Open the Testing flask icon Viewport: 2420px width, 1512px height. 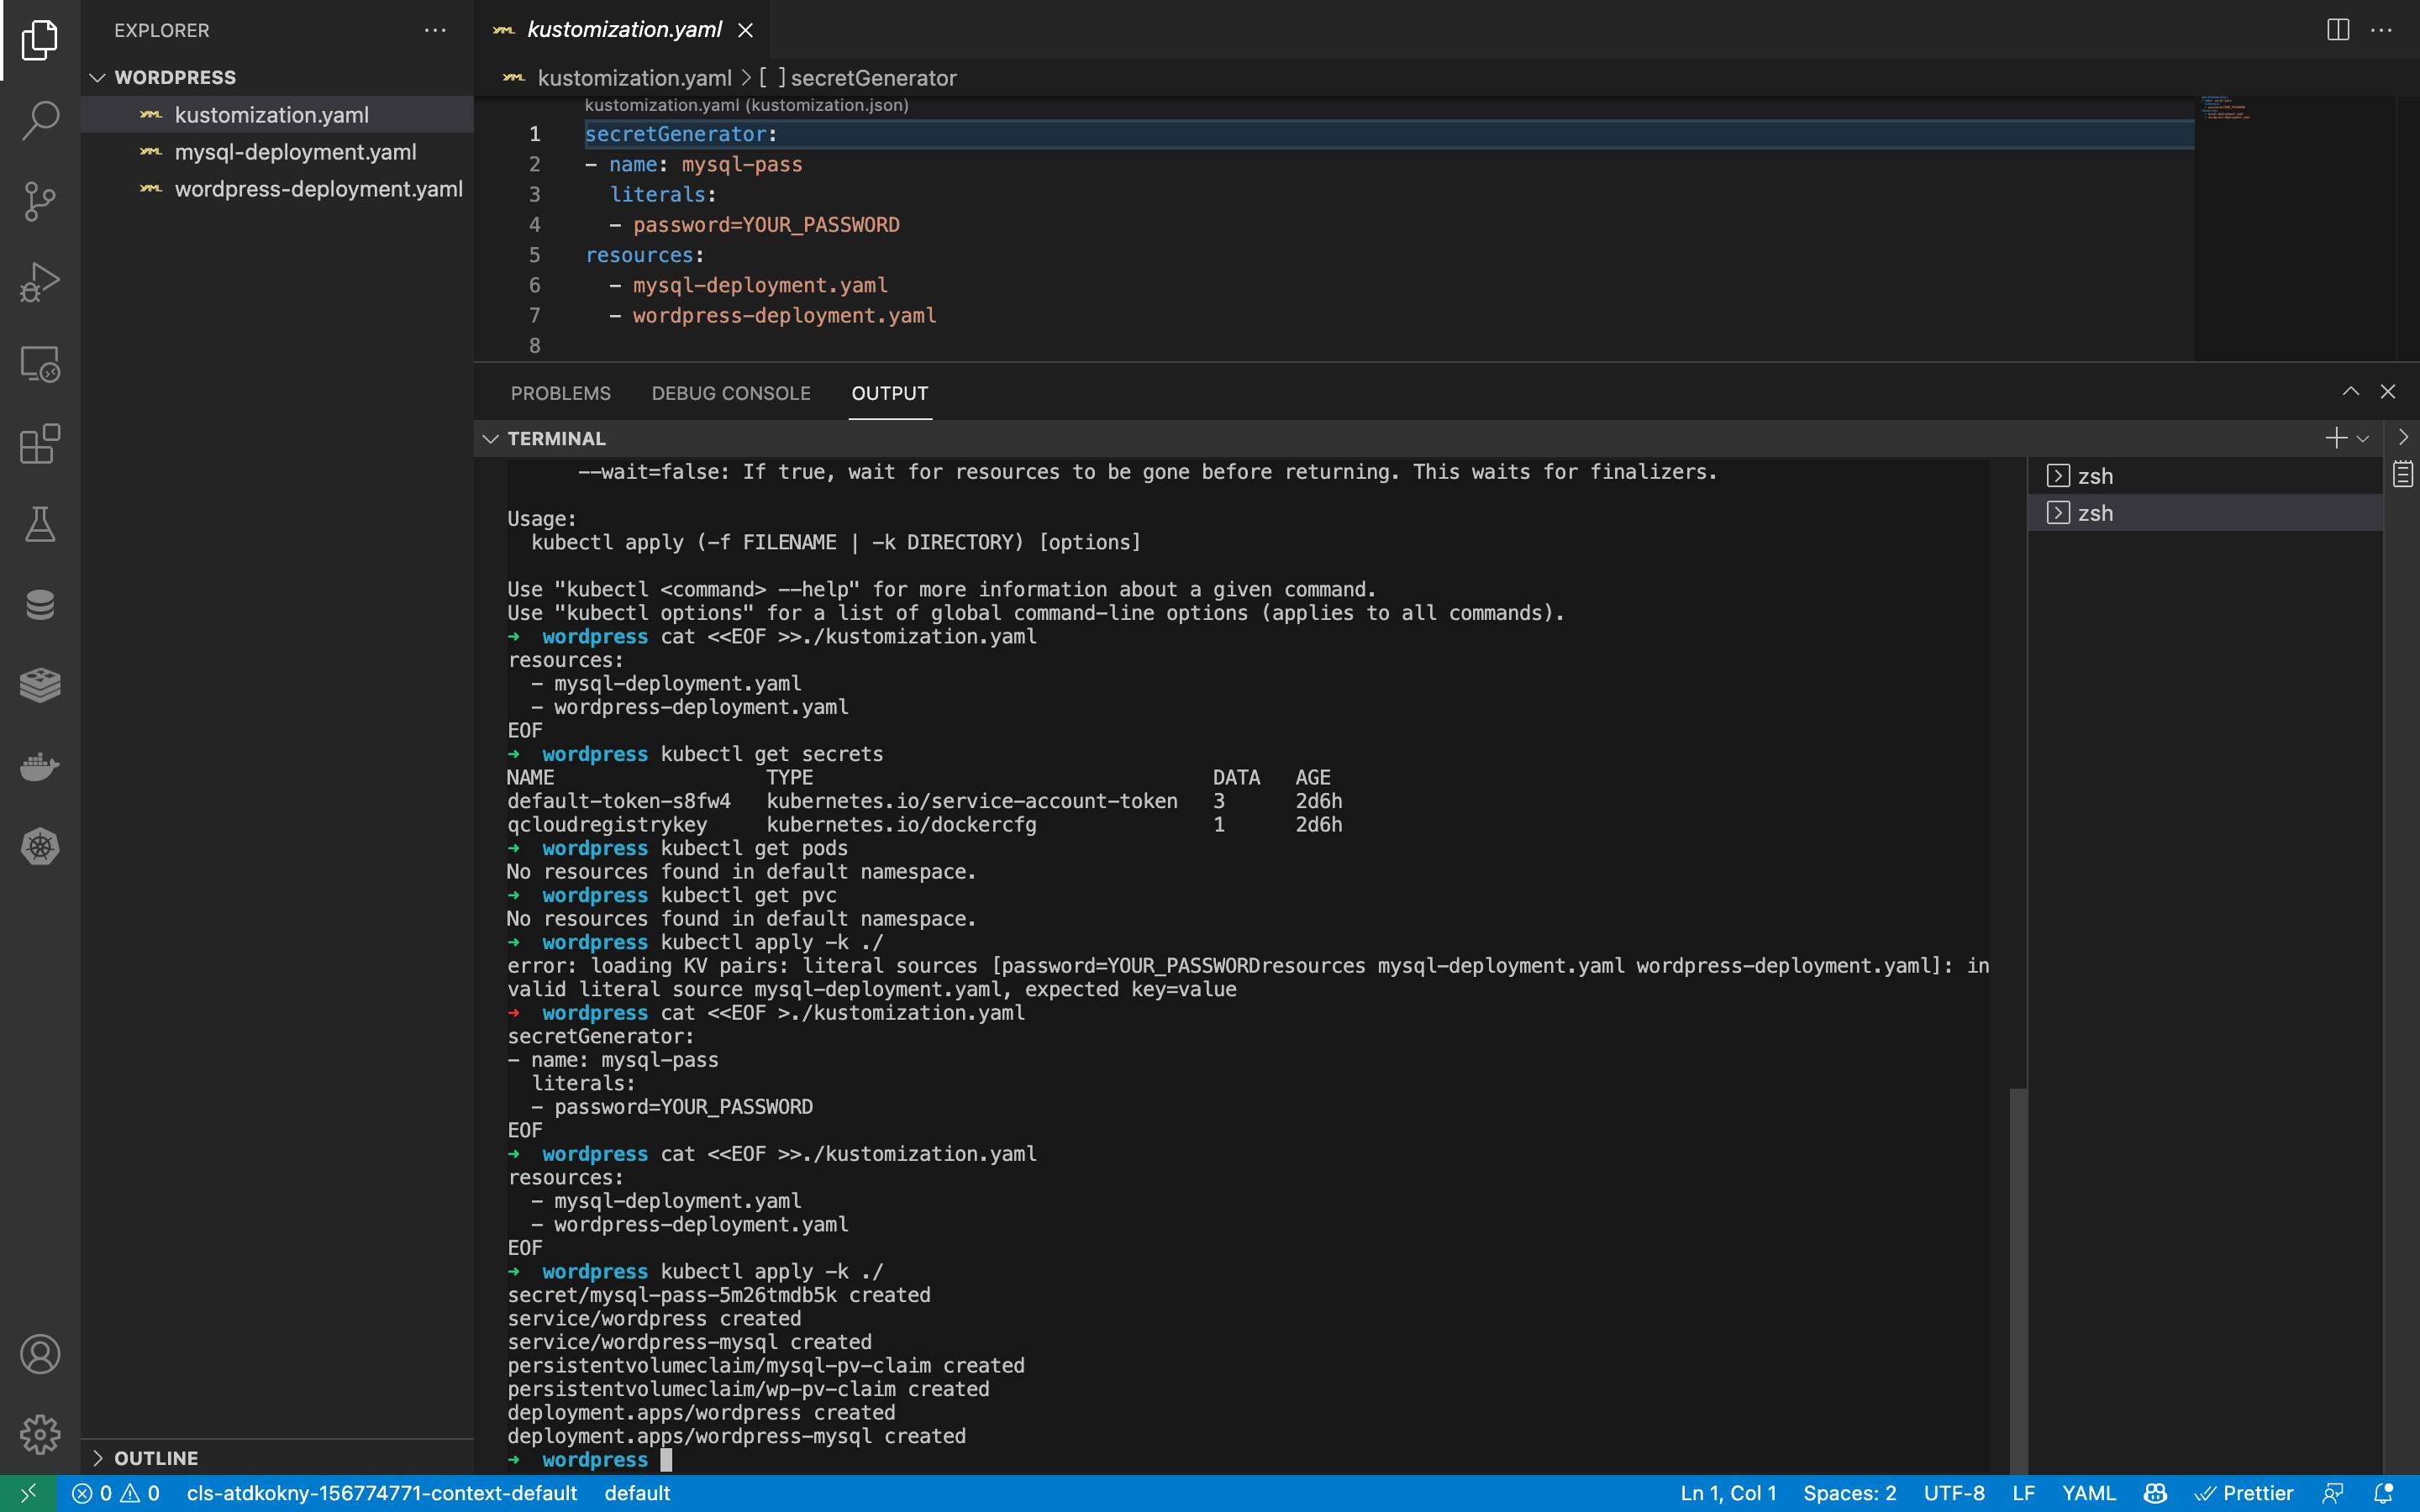click(x=40, y=524)
